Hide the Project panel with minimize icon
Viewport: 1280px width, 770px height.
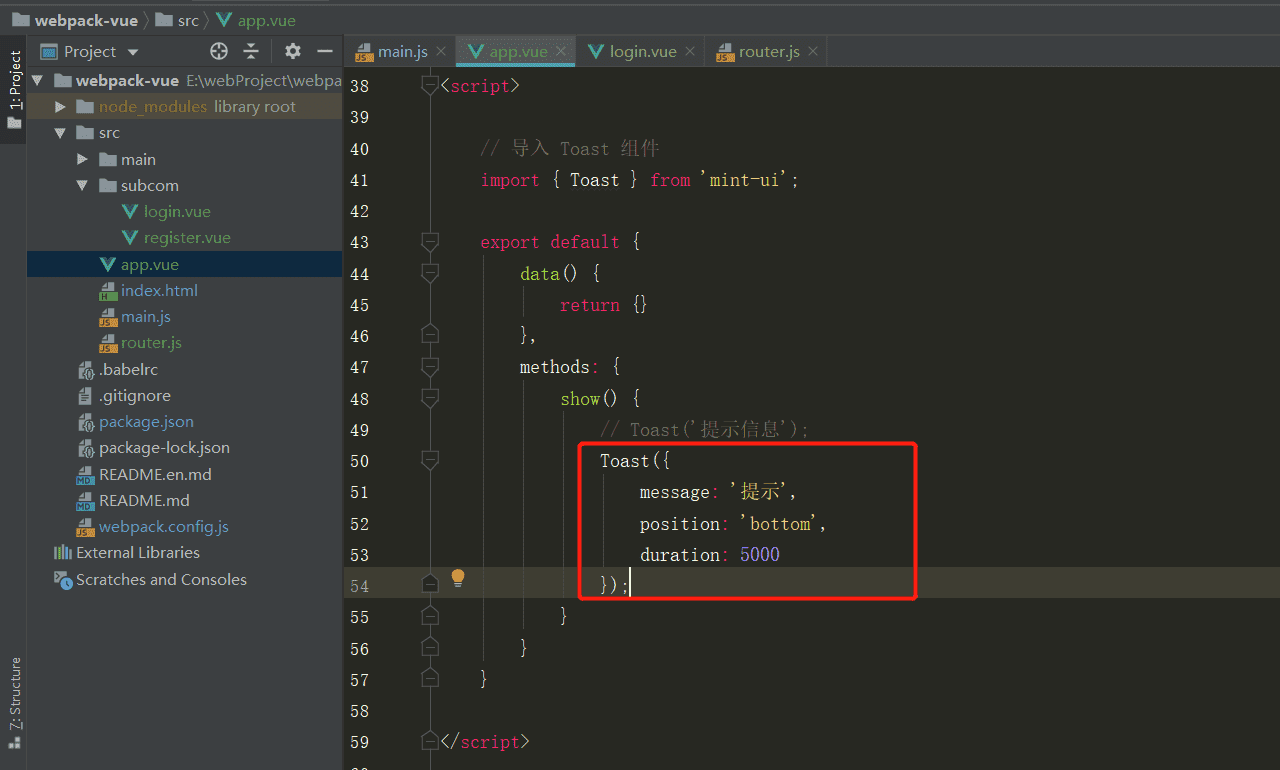click(x=324, y=51)
